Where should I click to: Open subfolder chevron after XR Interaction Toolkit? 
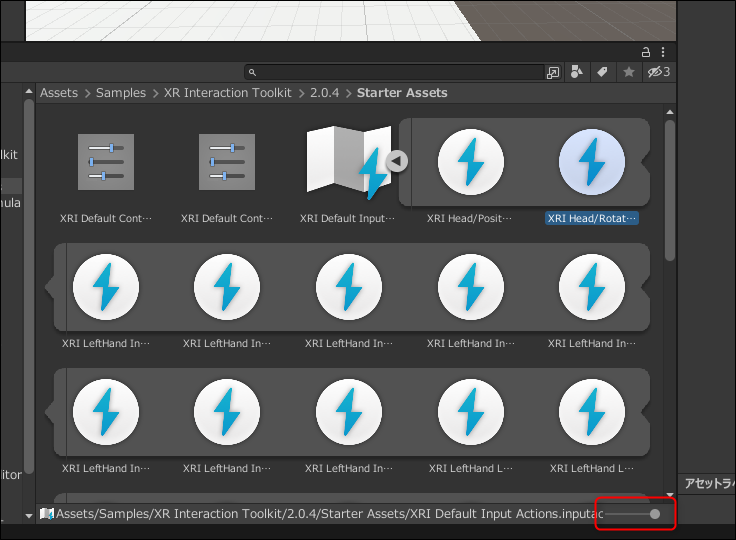point(301,93)
